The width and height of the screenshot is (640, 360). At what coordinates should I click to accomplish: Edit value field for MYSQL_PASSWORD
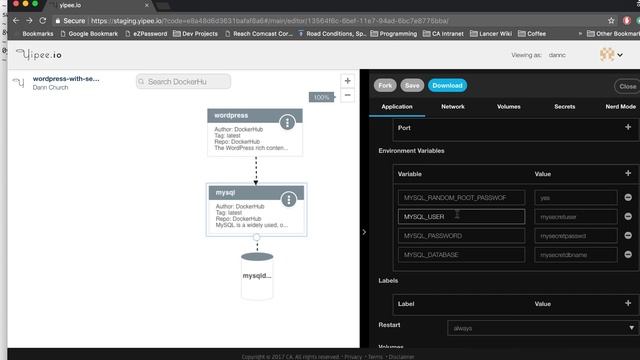[x=576, y=236]
